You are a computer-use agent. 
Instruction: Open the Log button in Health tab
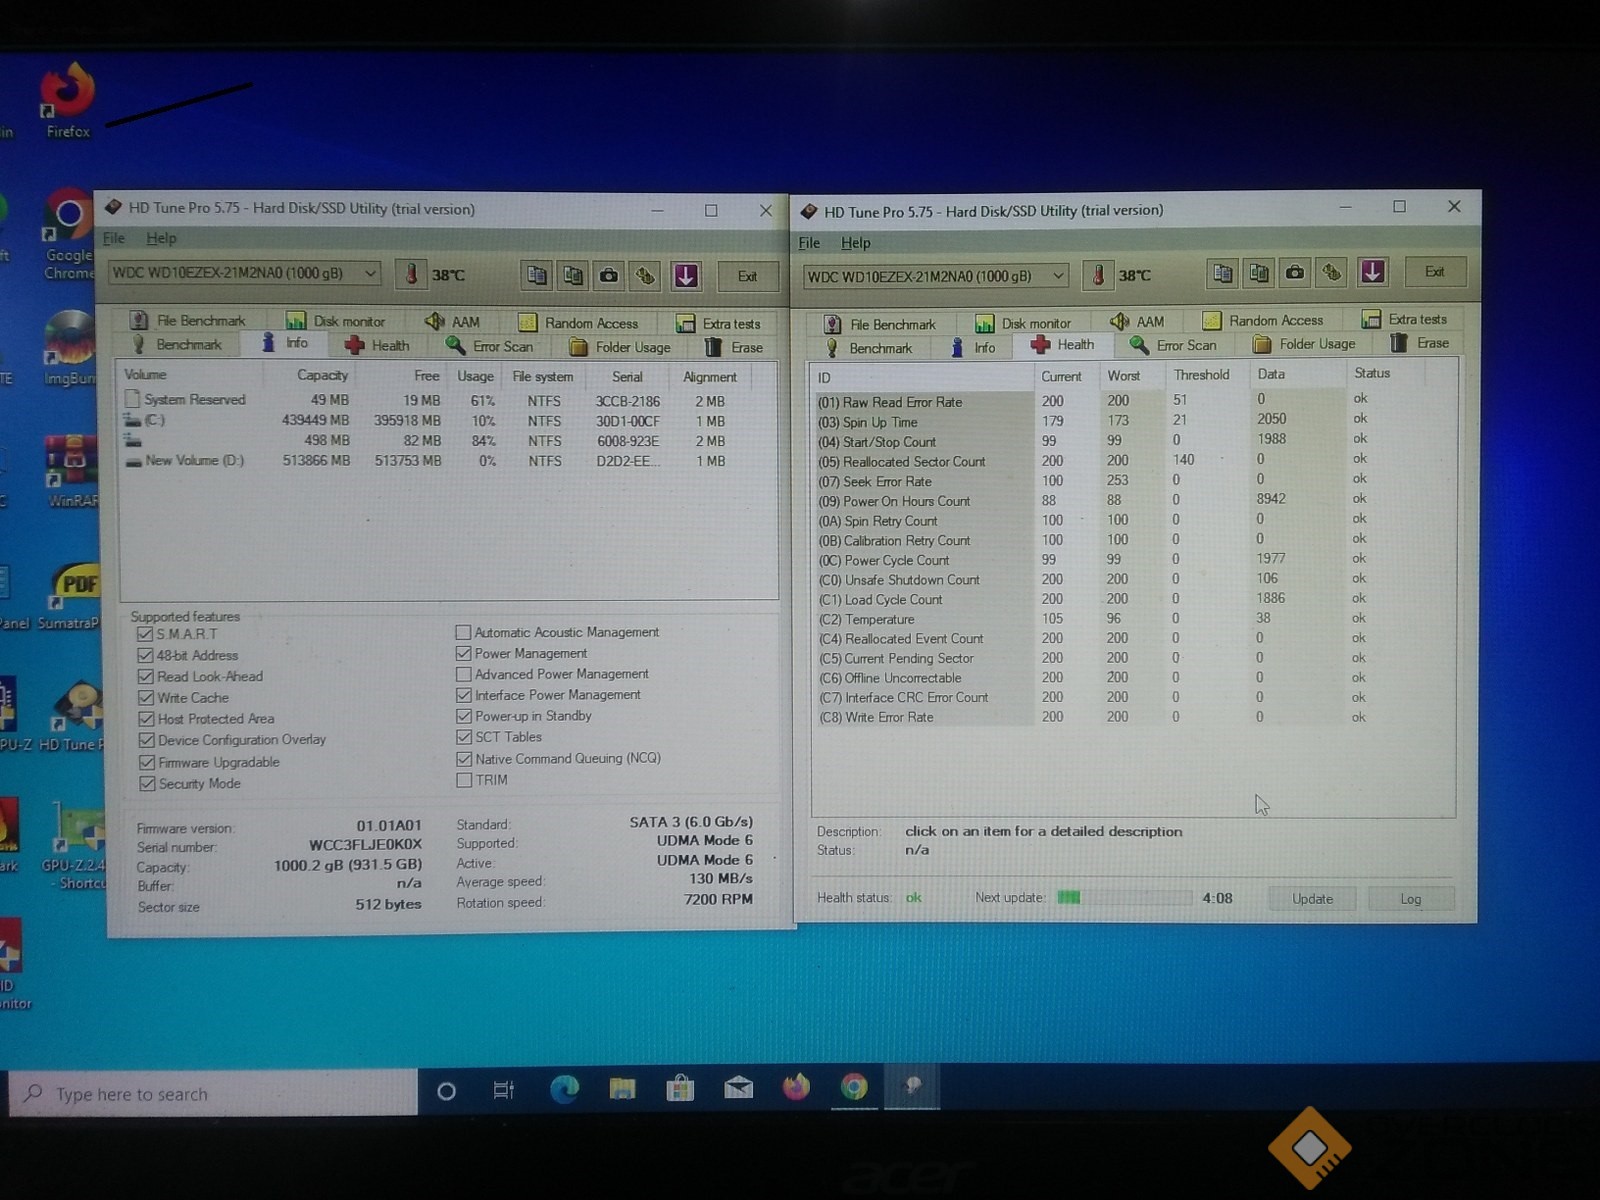point(1410,898)
